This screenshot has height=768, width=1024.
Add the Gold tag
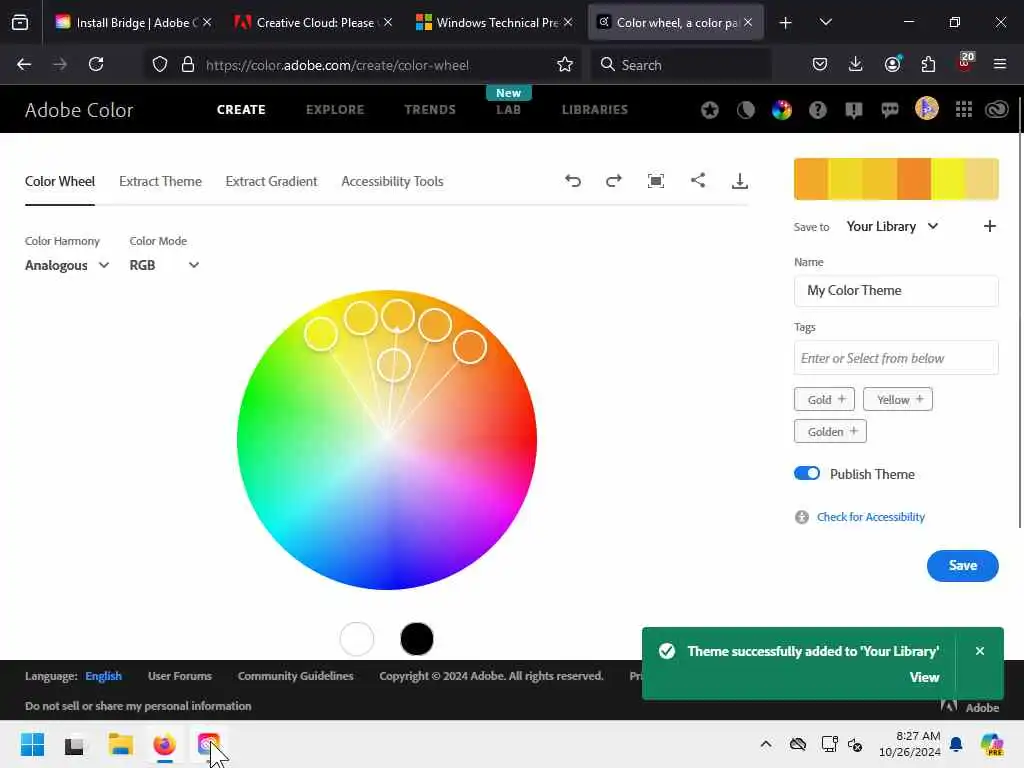pos(824,399)
